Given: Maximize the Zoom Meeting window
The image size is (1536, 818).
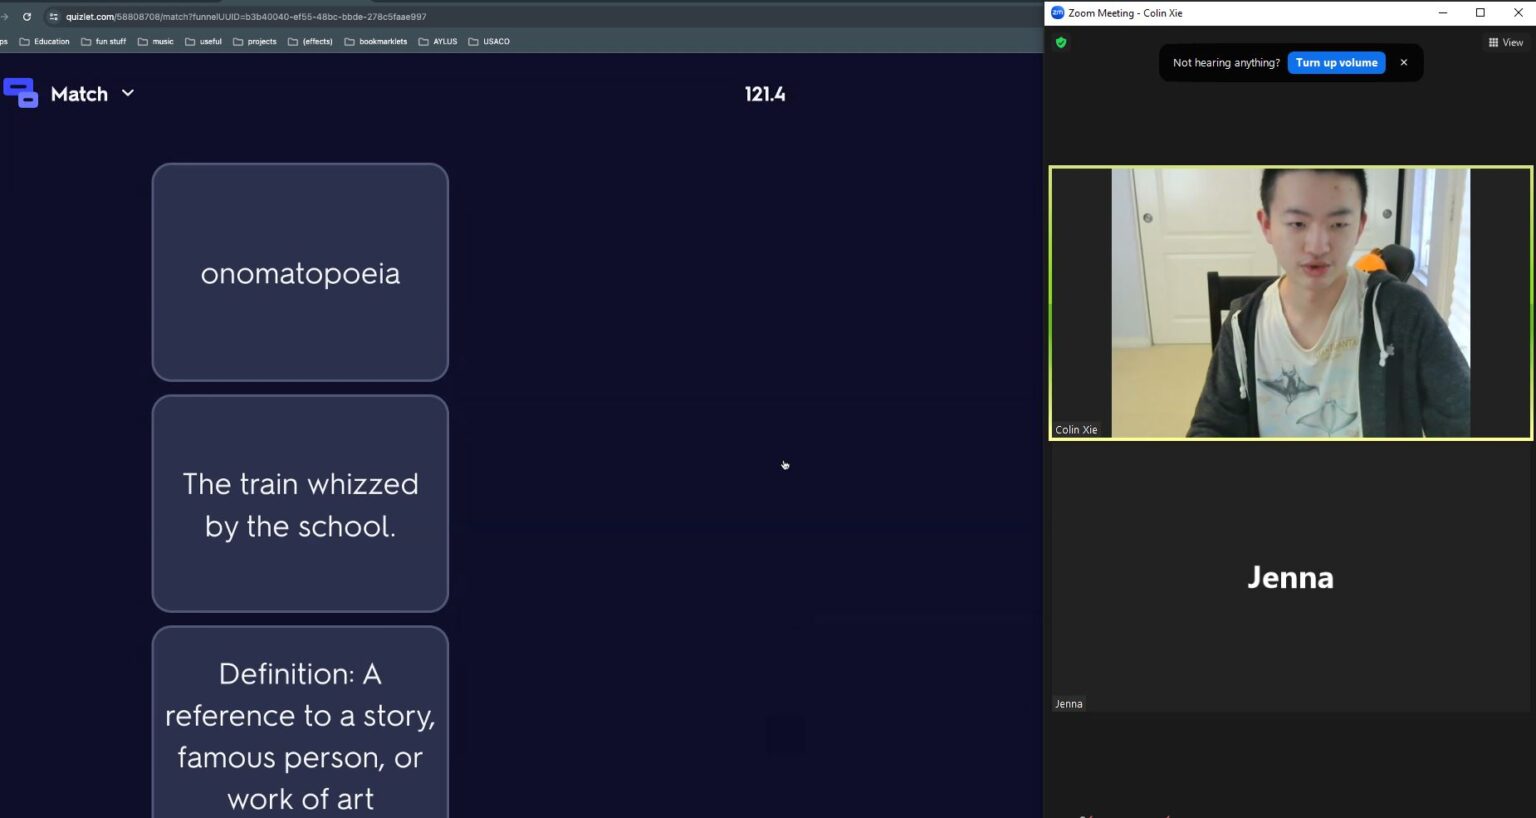Looking at the screenshot, I should pyautogui.click(x=1480, y=13).
